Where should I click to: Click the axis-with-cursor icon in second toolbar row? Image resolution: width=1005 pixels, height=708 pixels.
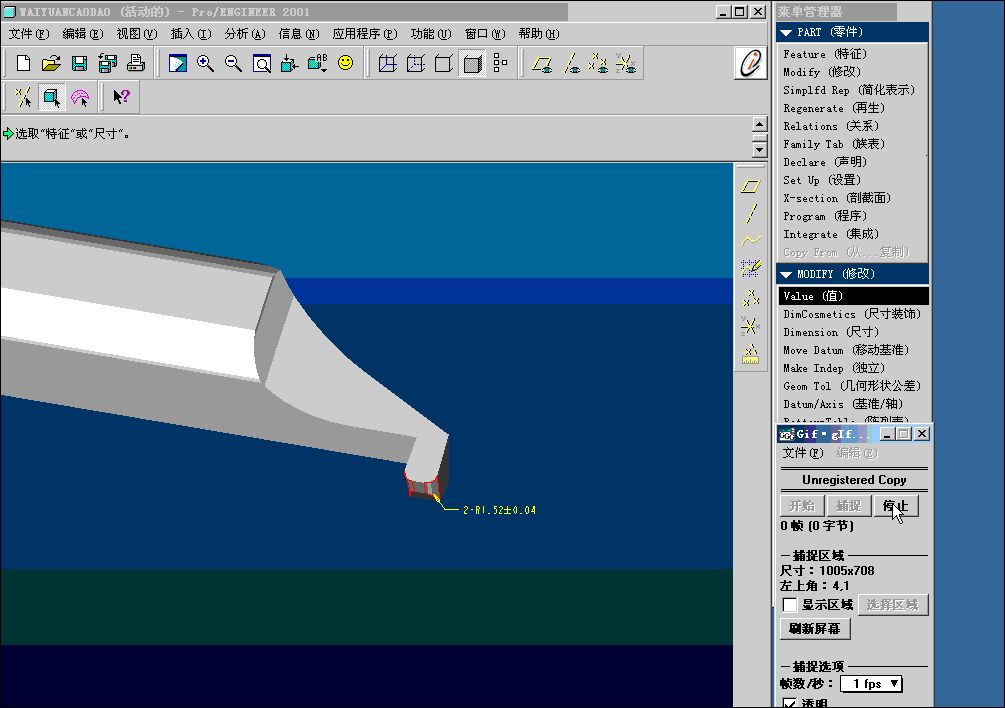(x=23, y=97)
